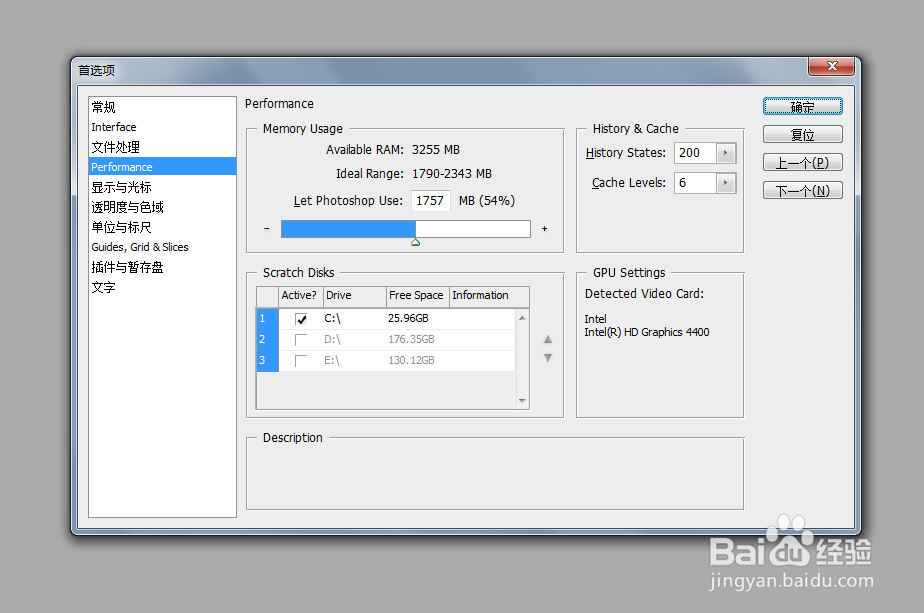Open History States dropdown arrow

tap(726, 153)
